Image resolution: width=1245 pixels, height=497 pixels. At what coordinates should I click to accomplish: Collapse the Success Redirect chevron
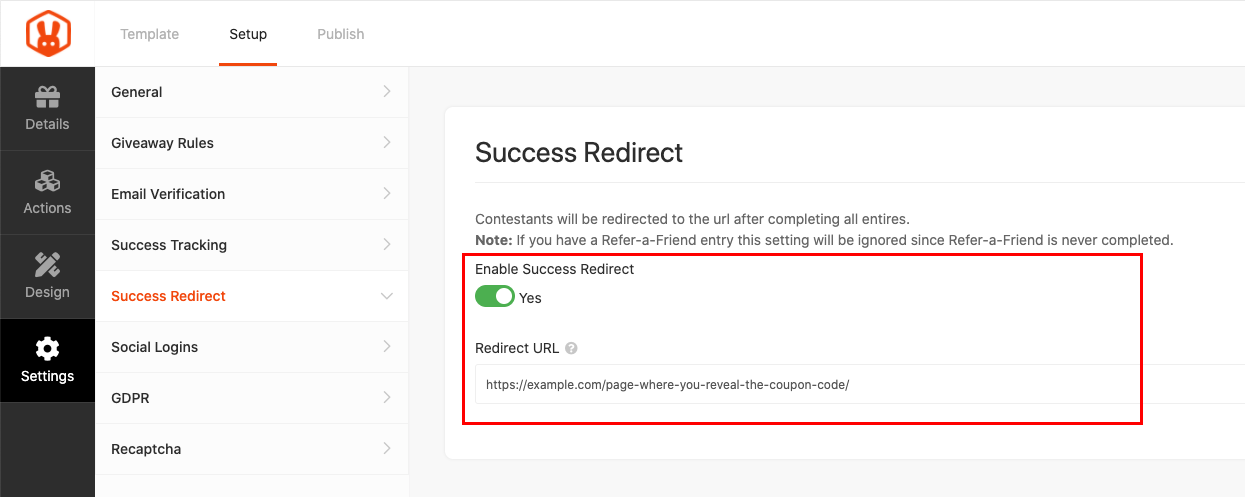[387, 296]
